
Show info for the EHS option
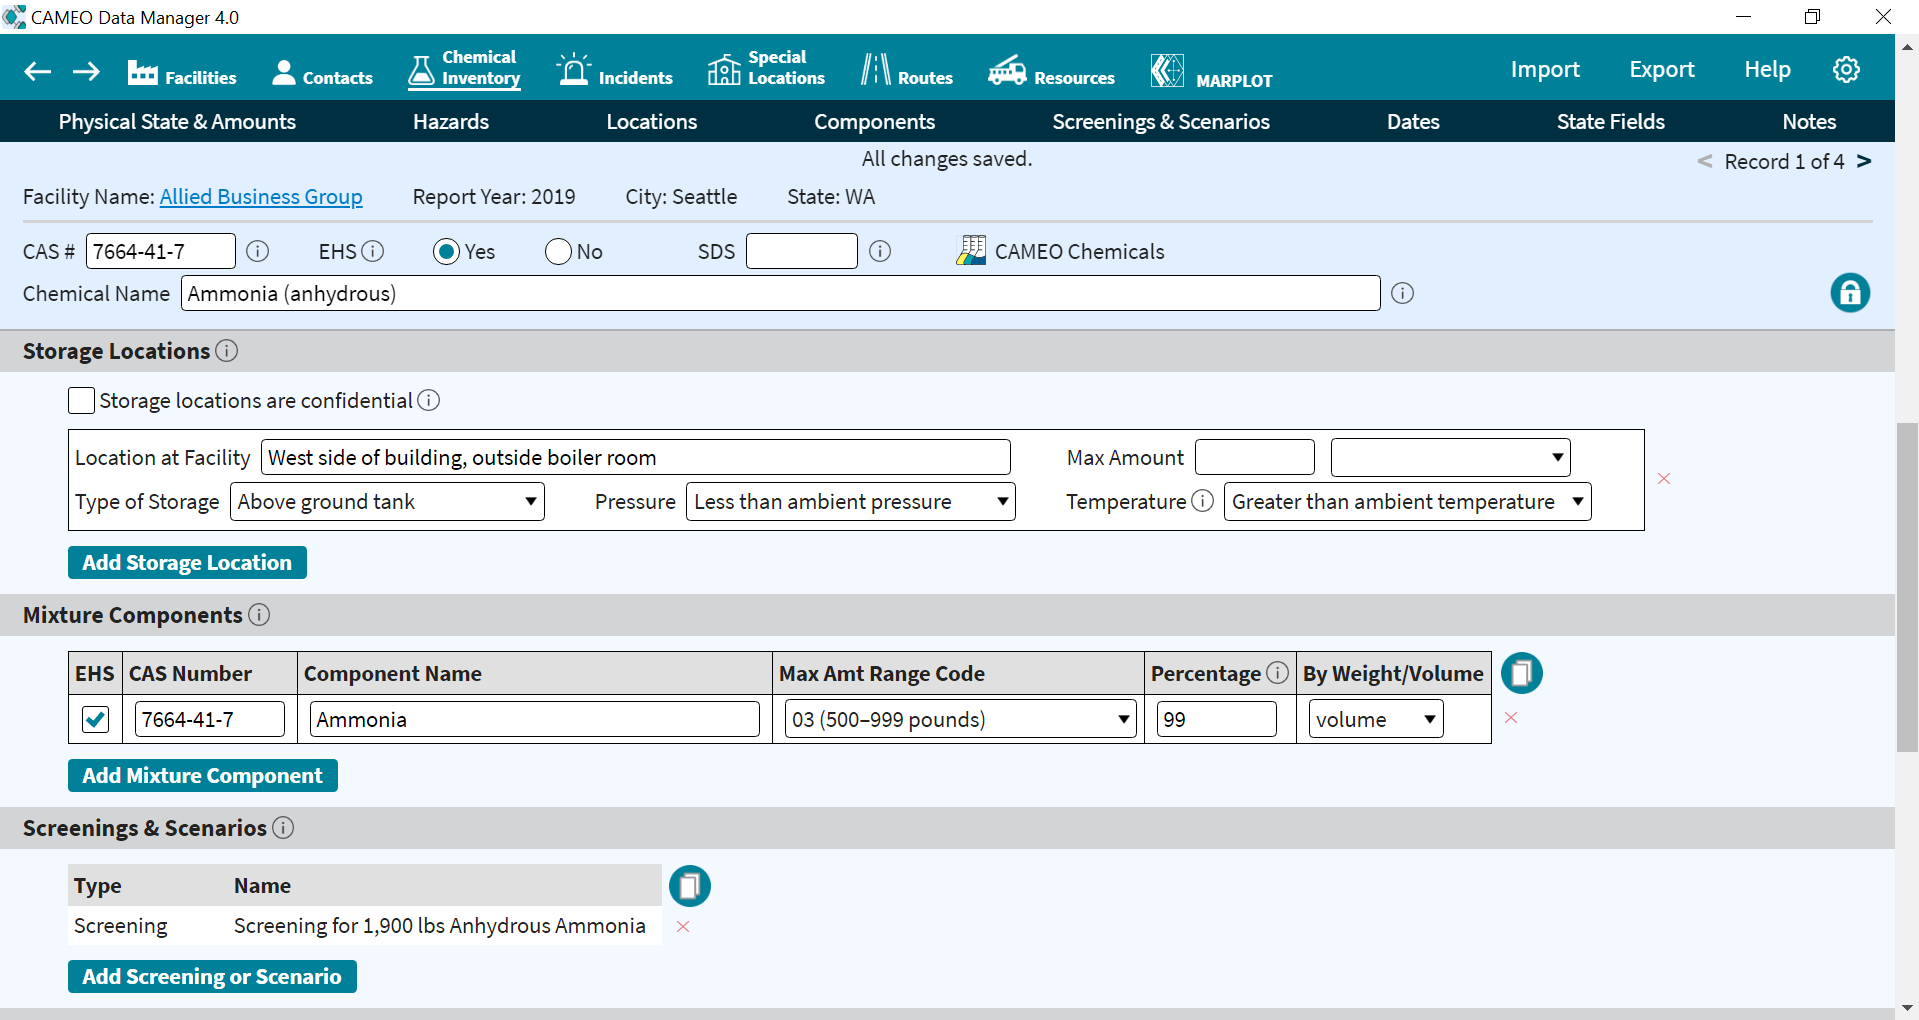coord(373,251)
